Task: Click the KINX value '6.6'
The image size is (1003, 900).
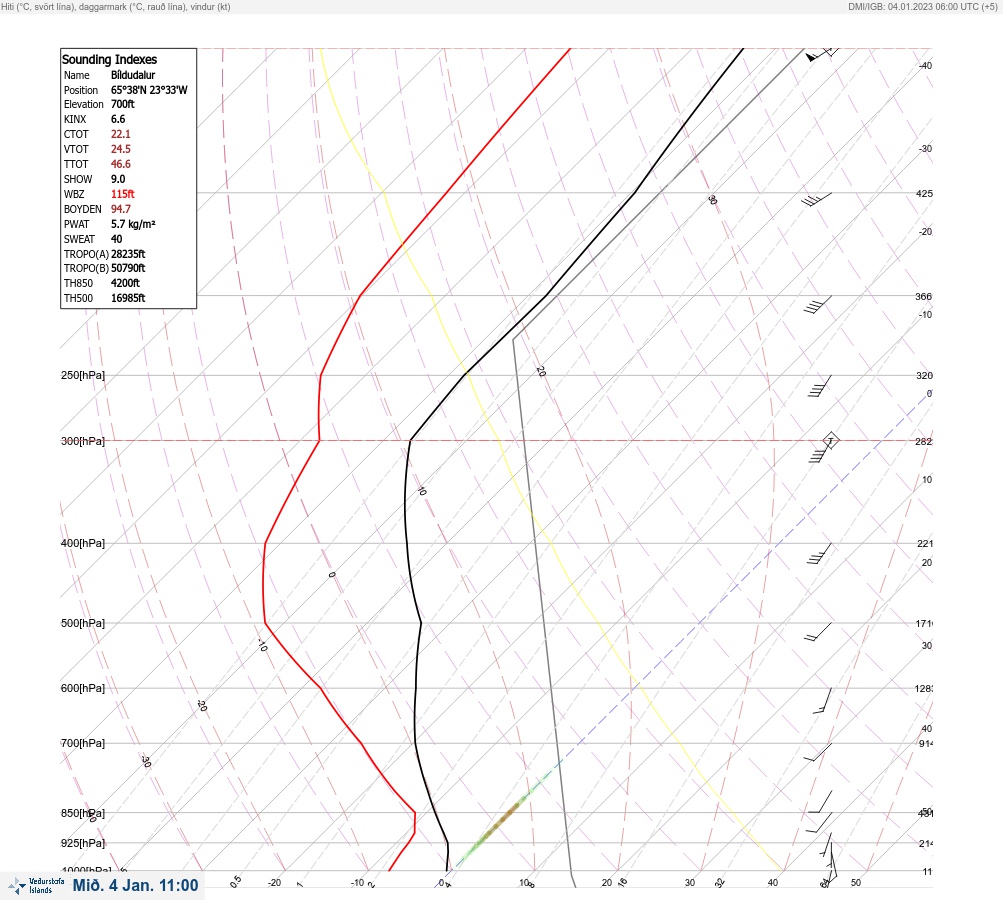Action: 118,119
